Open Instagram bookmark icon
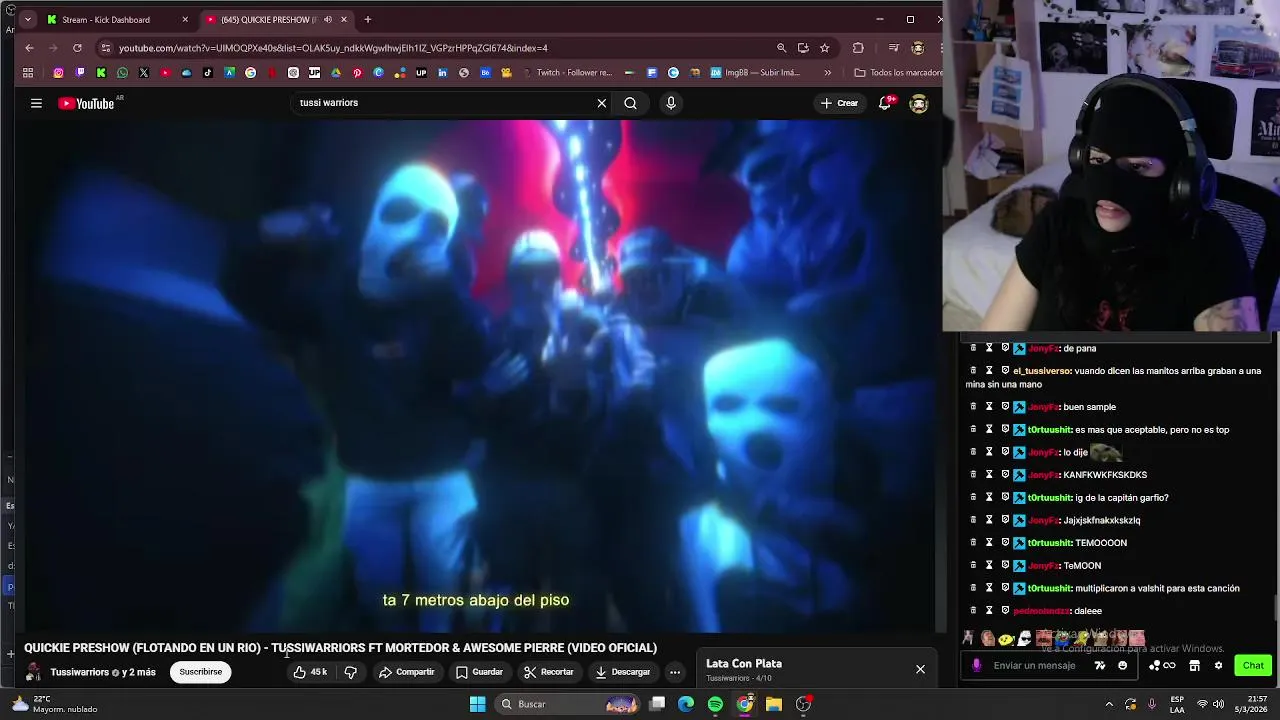This screenshot has width=1280, height=720. pyautogui.click(x=58, y=73)
